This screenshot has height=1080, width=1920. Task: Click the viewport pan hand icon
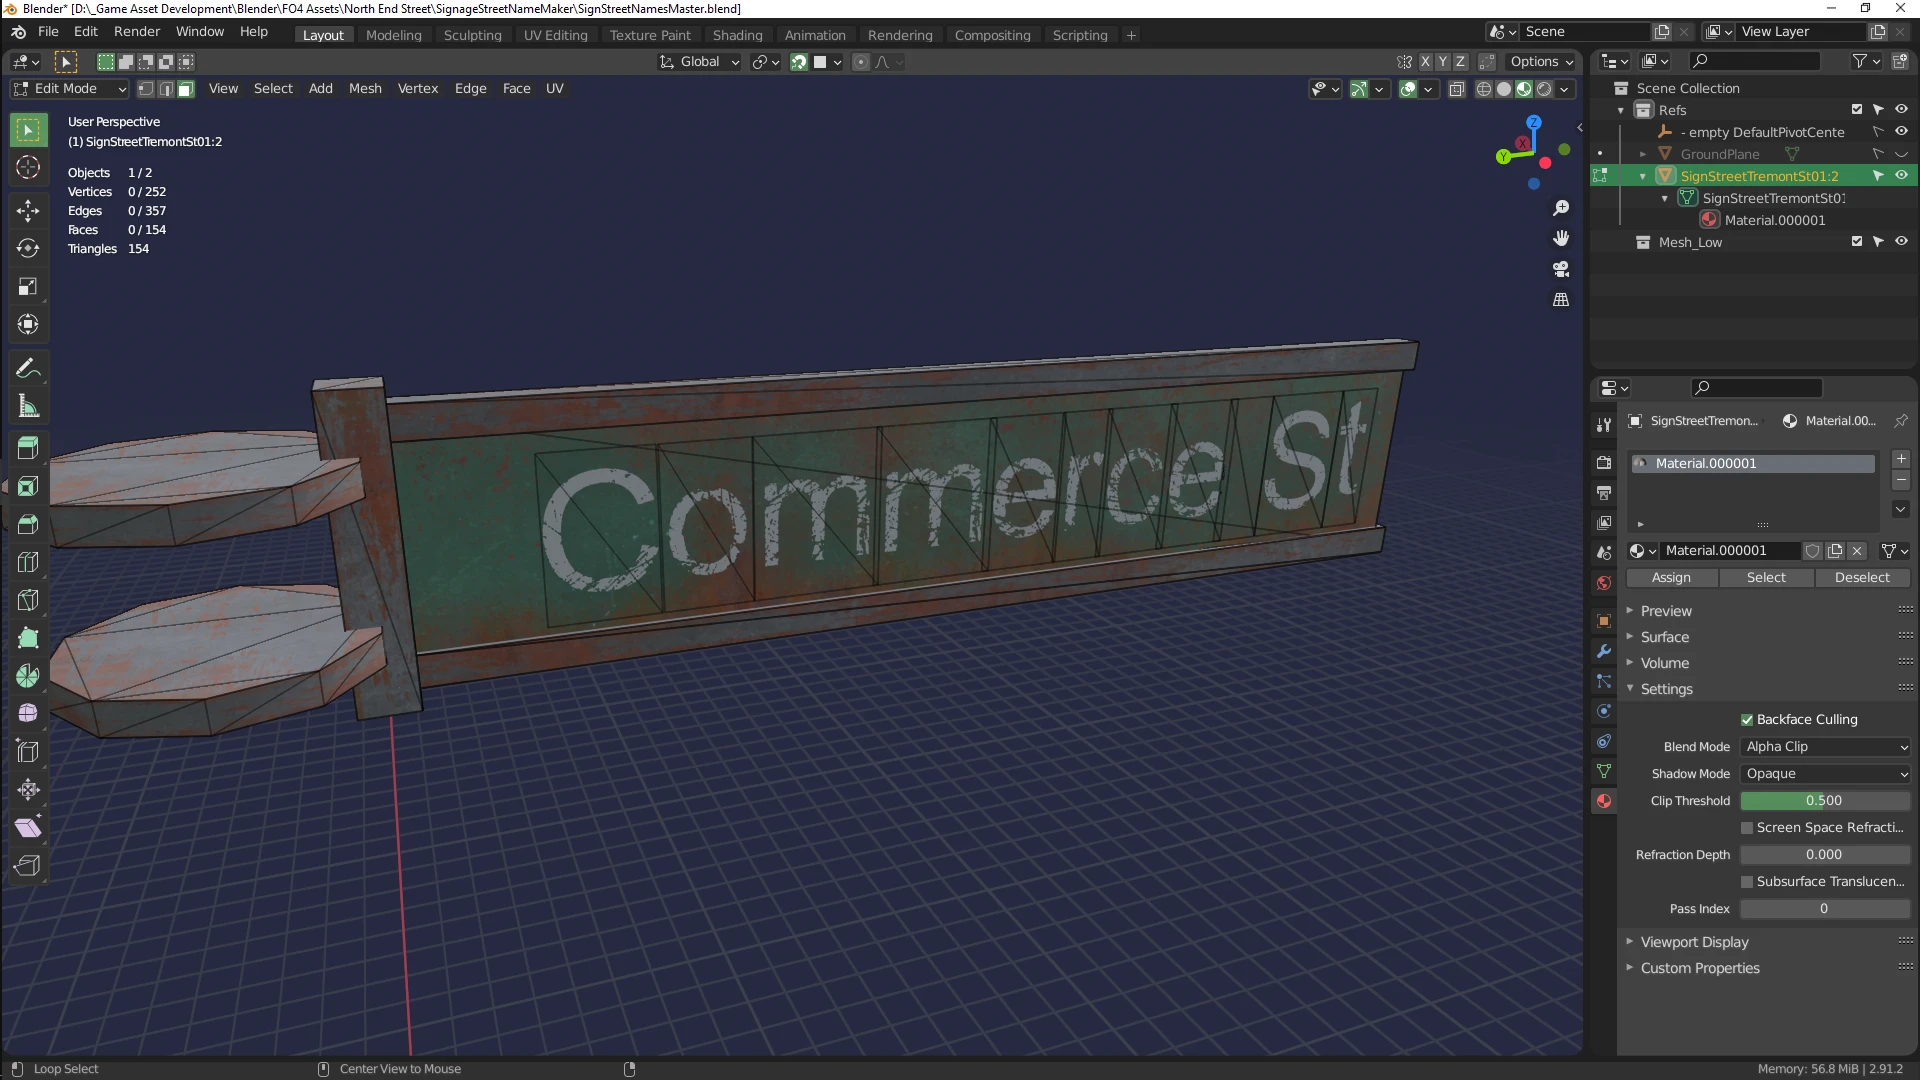(x=1561, y=238)
